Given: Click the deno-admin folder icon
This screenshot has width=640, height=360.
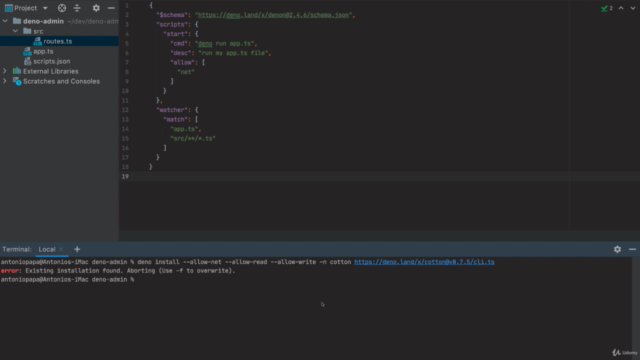Looking at the screenshot, I should [17, 21].
